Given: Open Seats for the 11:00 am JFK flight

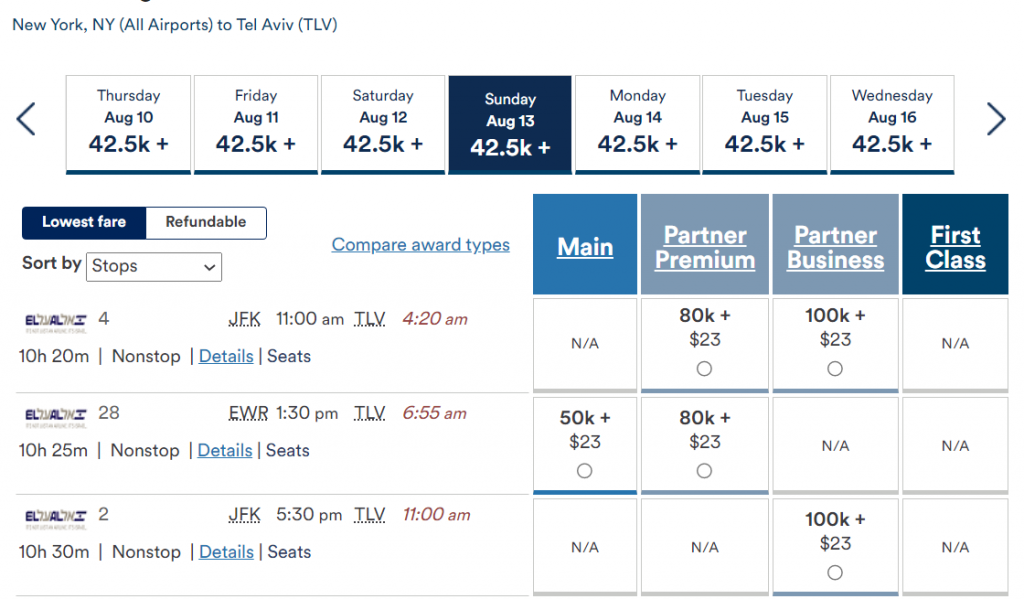Looking at the screenshot, I should click(x=288, y=356).
